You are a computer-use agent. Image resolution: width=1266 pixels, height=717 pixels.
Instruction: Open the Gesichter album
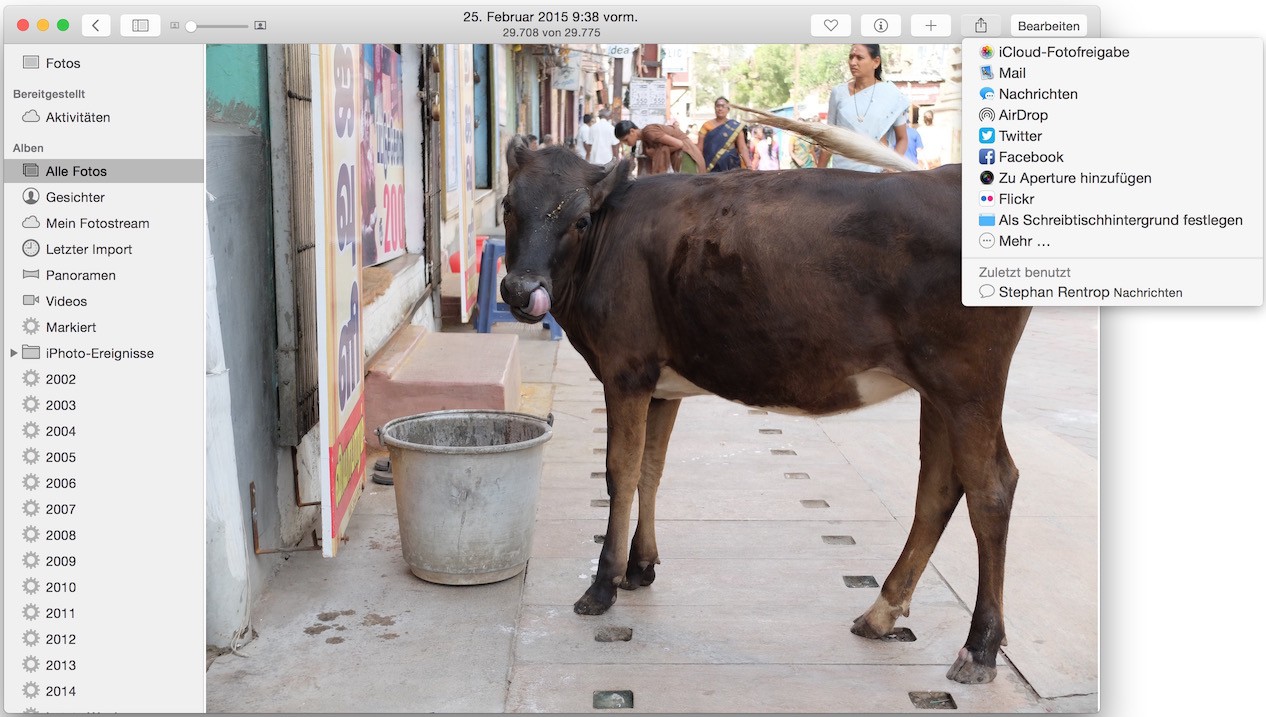tap(75, 197)
